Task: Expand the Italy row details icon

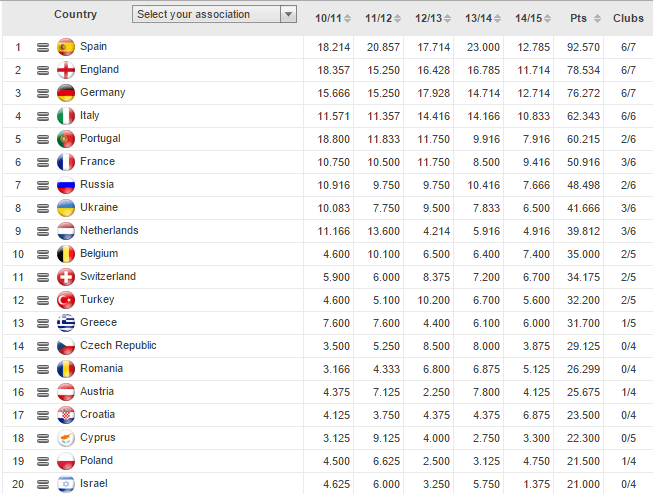Action: click(x=43, y=116)
